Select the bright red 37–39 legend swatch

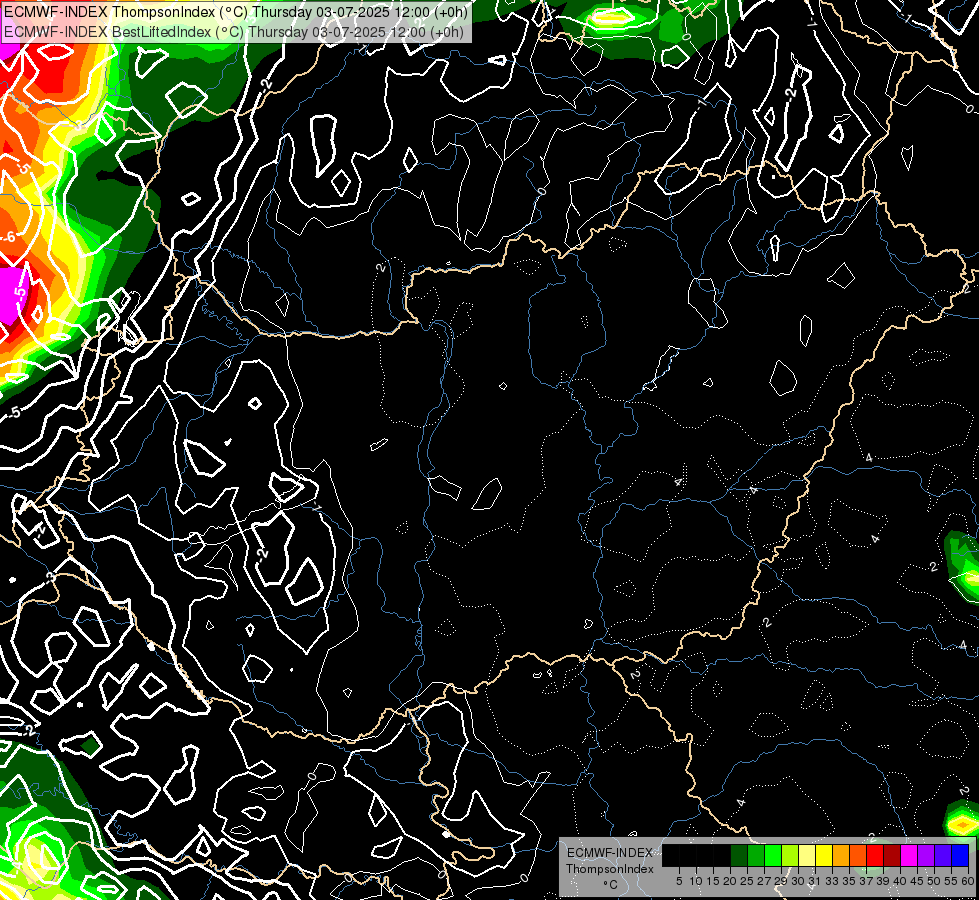pos(875,855)
